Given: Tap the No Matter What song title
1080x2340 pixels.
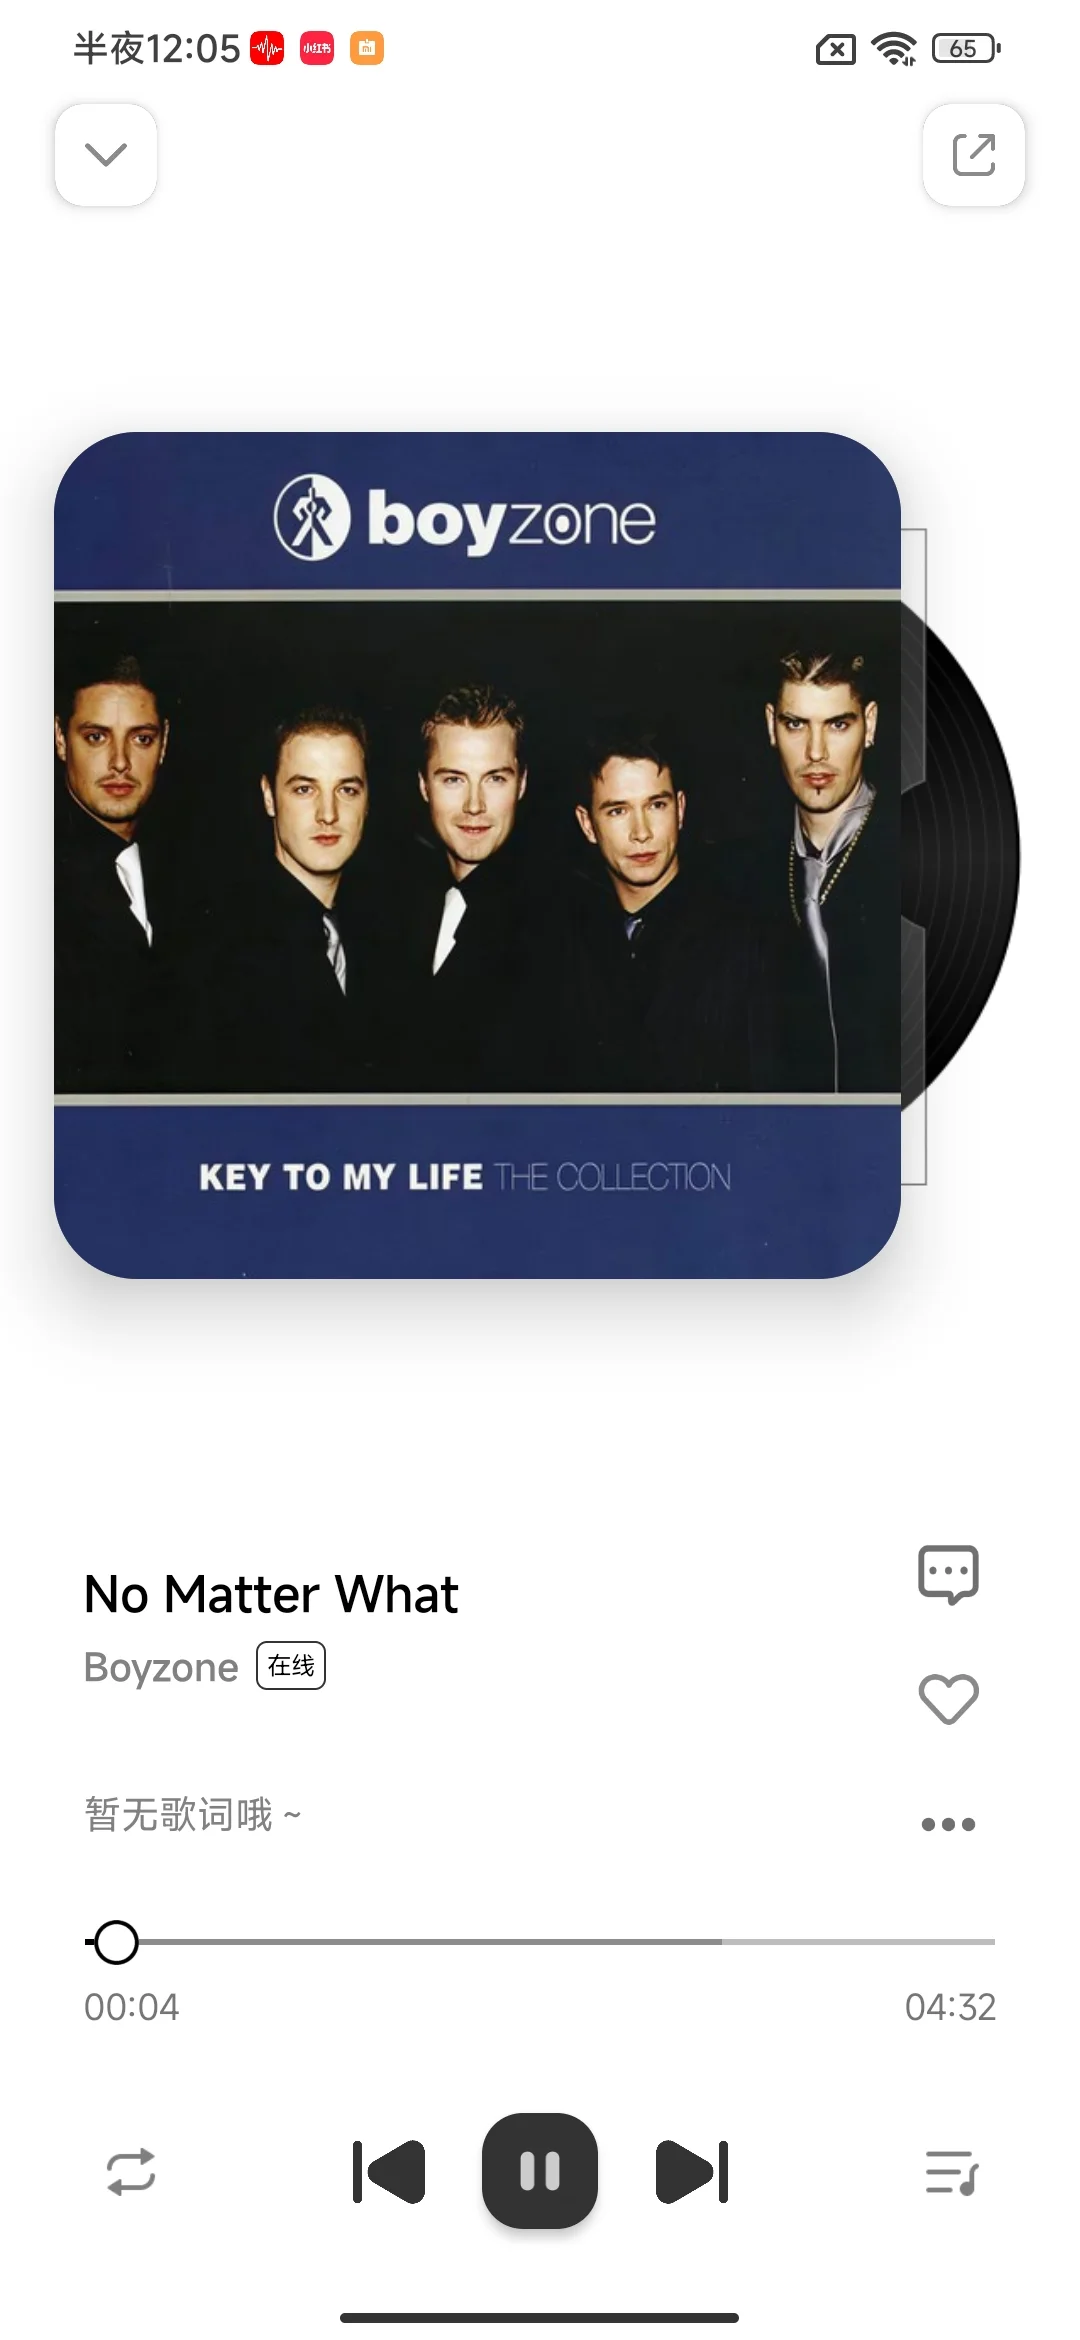Looking at the screenshot, I should point(271,1594).
